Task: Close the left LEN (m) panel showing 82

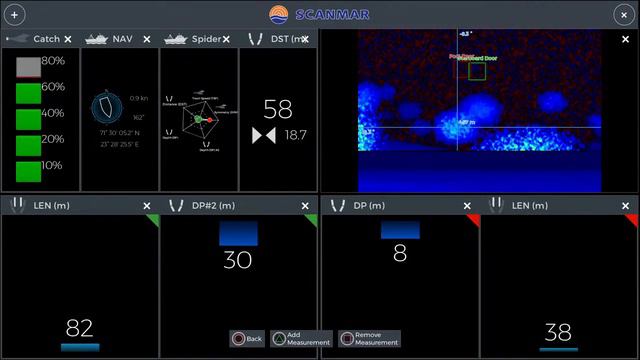Action: click(x=147, y=206)
